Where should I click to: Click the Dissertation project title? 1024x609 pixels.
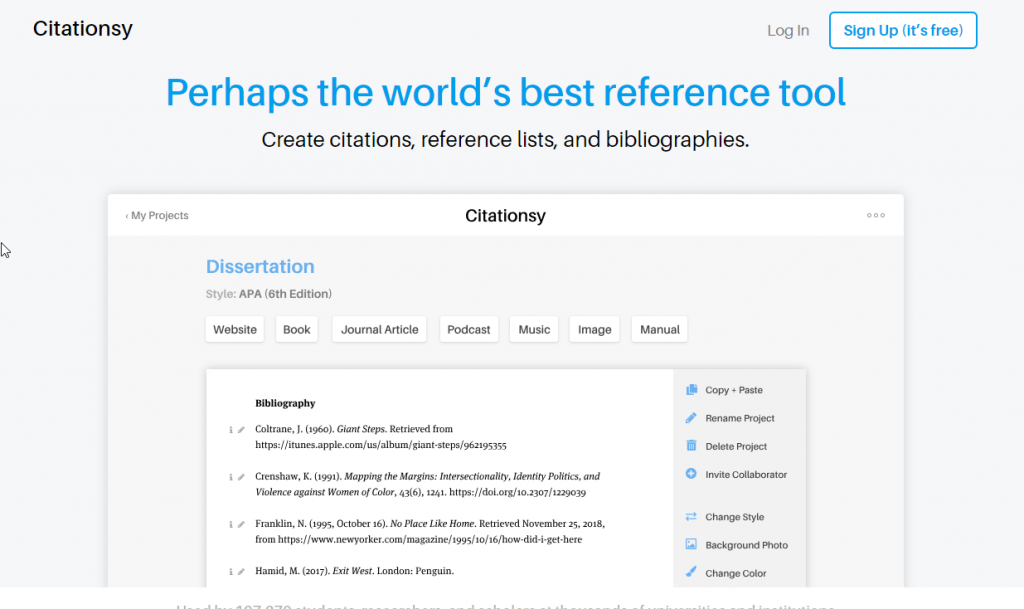pos(260,266)
